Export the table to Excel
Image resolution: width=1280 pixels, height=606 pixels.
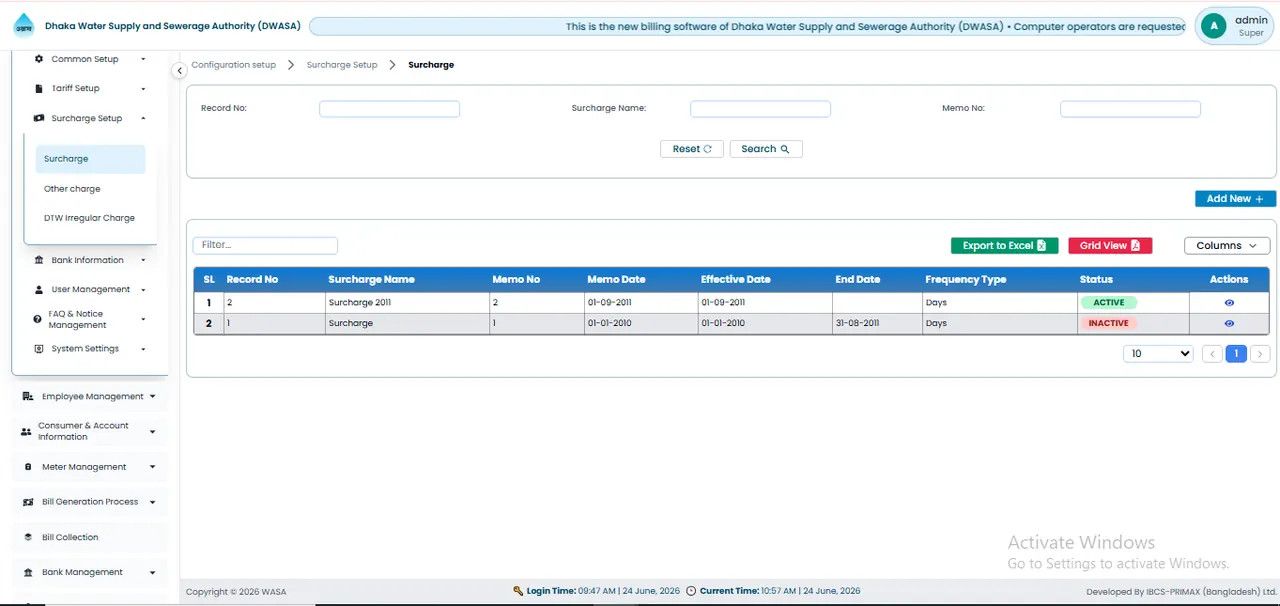coord(1005,246)
